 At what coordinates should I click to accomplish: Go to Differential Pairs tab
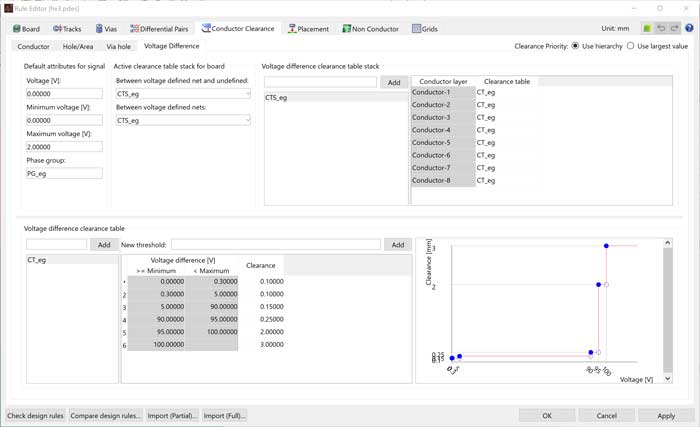159,29
